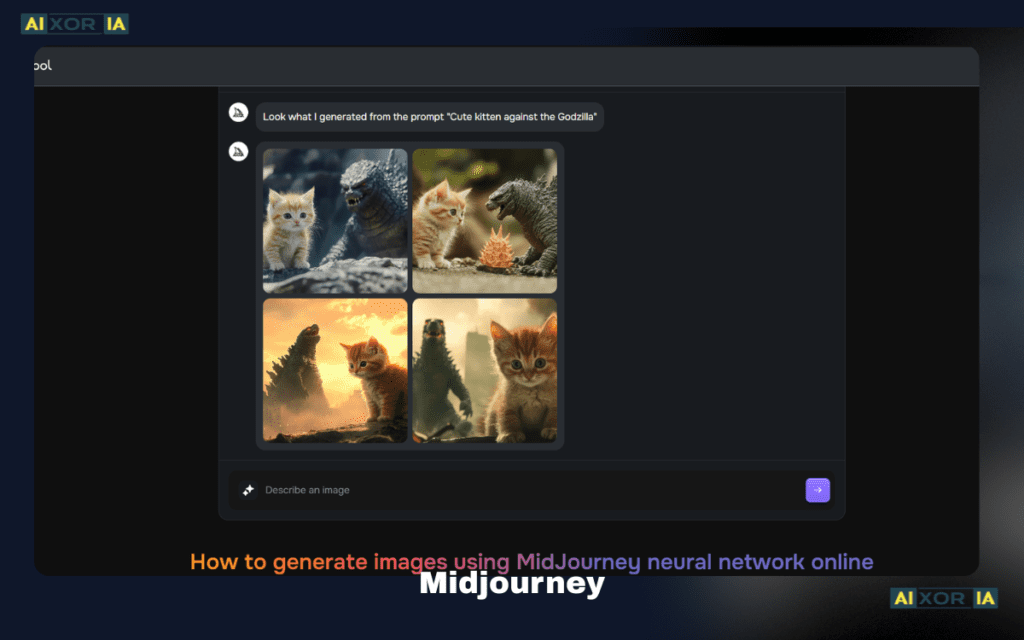This screenshot has height=640, width=1024.
Task: Click the purple arrow submit icon
Action: (817, 490)
